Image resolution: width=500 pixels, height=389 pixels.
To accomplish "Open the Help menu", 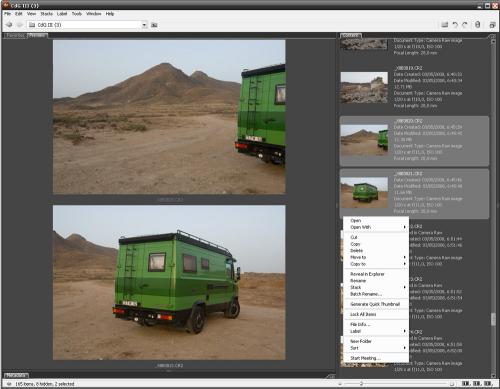I will tap(110, 14).
